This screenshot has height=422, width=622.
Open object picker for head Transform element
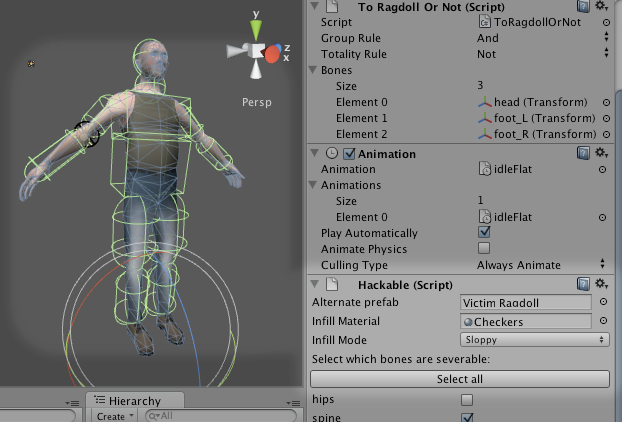(605, 103)
